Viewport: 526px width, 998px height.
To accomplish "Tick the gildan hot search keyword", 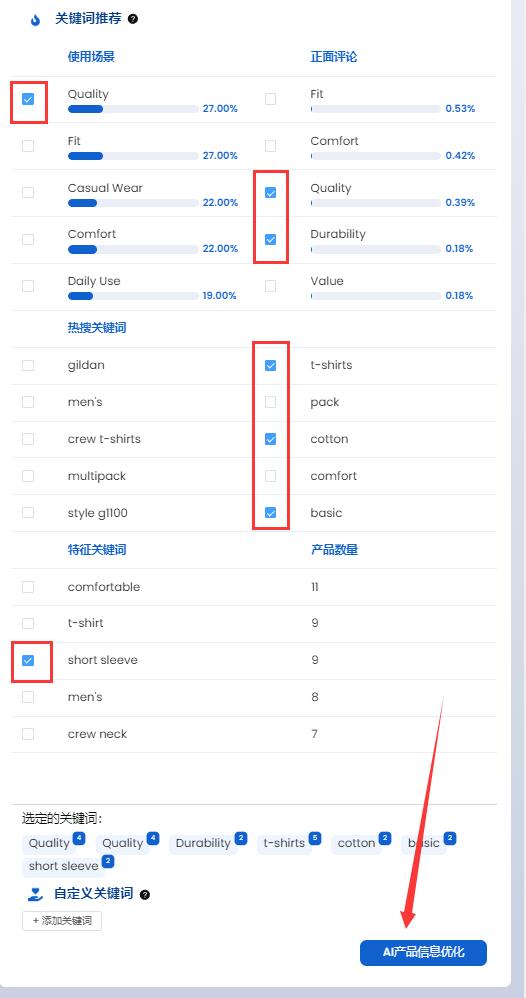I will pos(28,365).
